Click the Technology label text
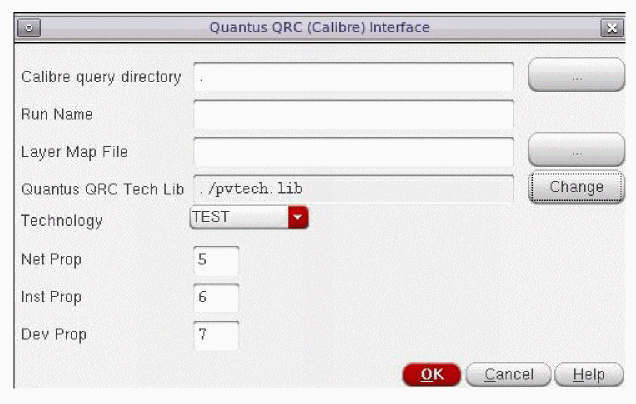 tap(62, 220)
